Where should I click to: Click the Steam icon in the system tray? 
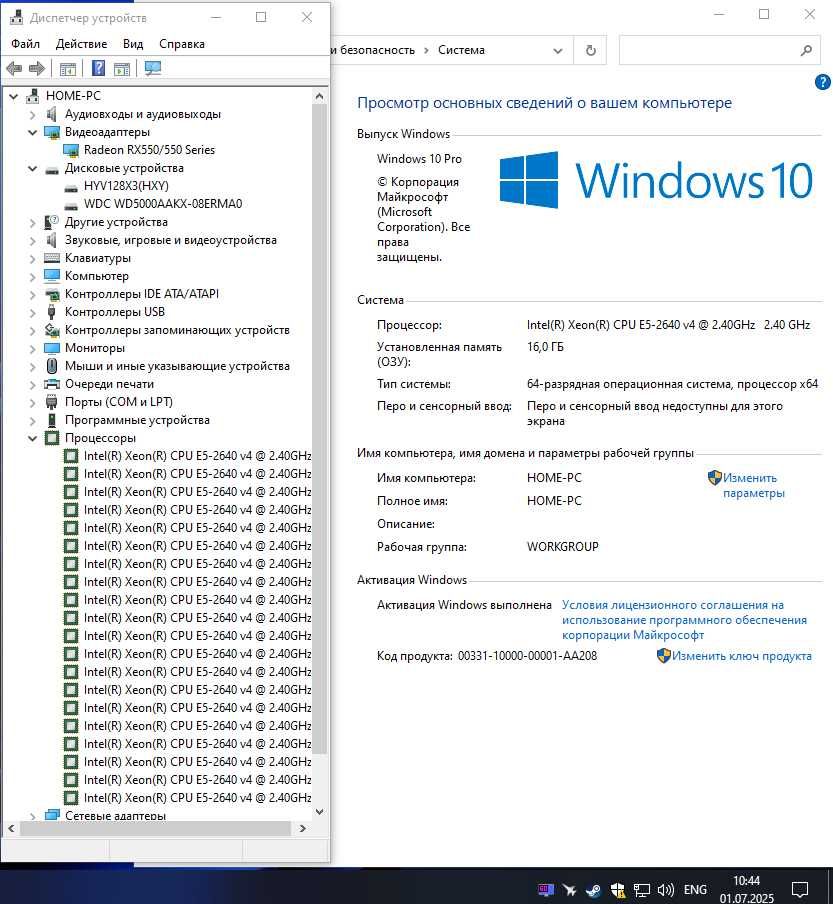593,890
